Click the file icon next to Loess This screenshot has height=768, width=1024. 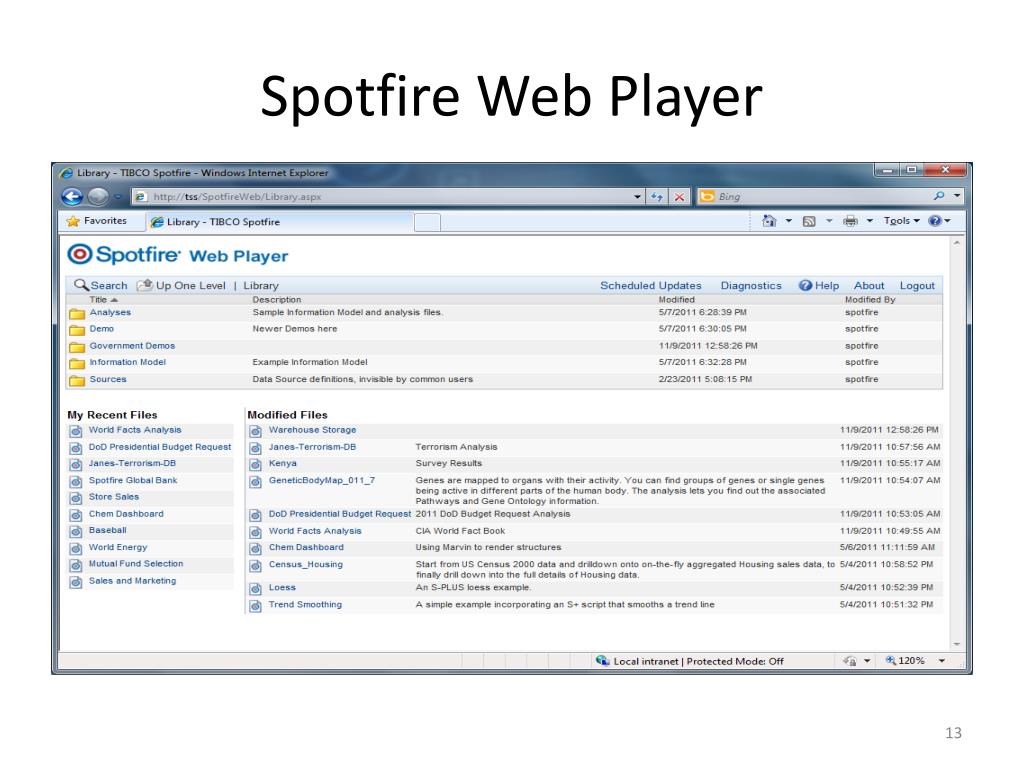click(x=255, y=588)
